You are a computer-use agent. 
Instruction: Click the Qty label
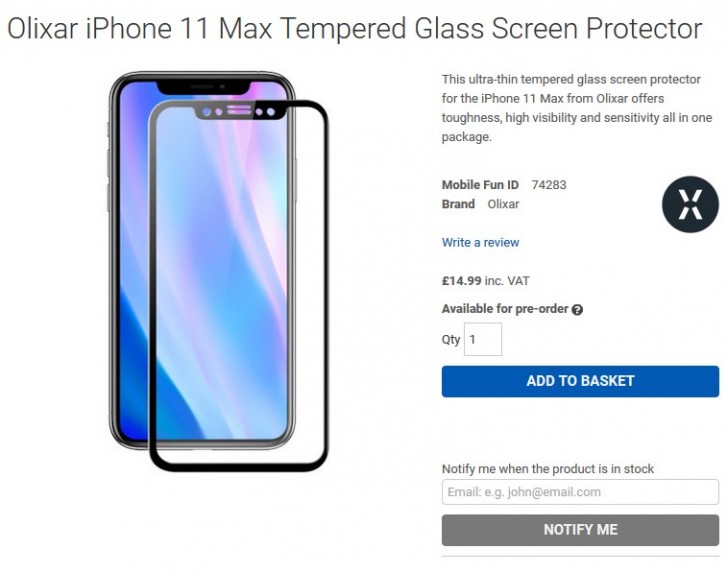pyautogui.click(x=451, y=339)
